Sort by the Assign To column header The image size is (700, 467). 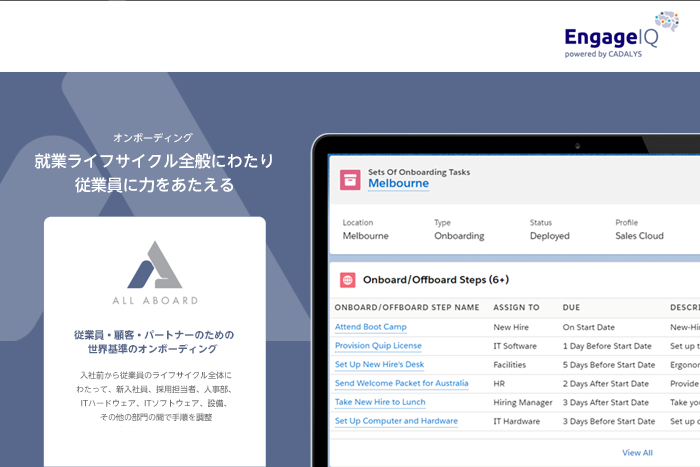516,308
